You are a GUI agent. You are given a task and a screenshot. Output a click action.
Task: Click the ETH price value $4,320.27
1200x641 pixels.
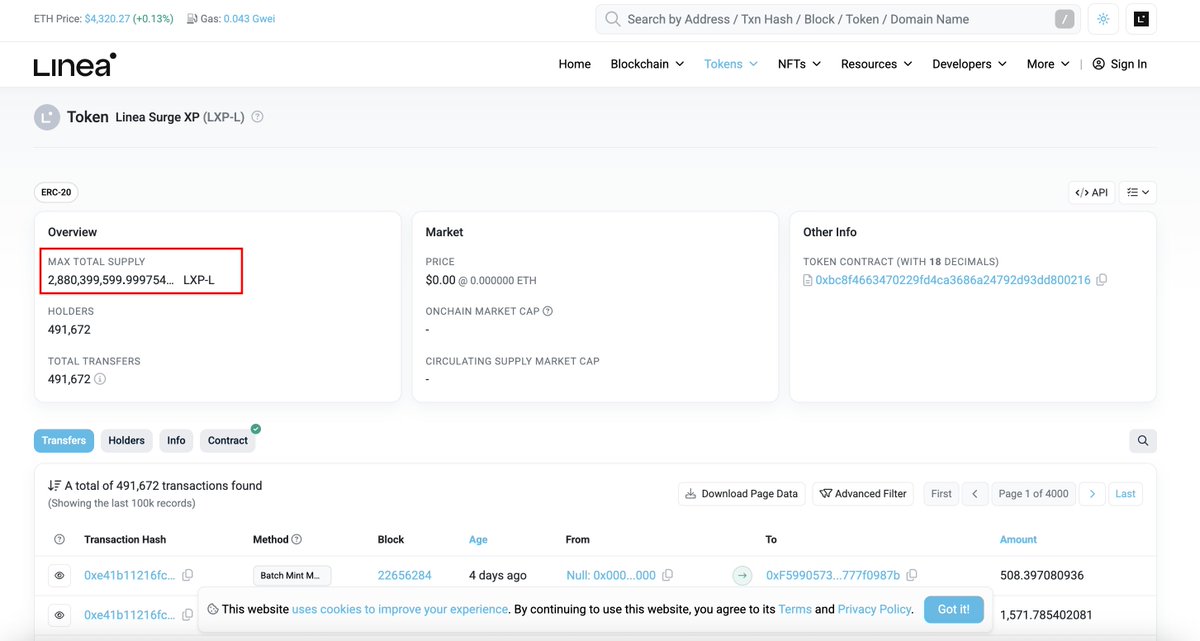point(107,19)
